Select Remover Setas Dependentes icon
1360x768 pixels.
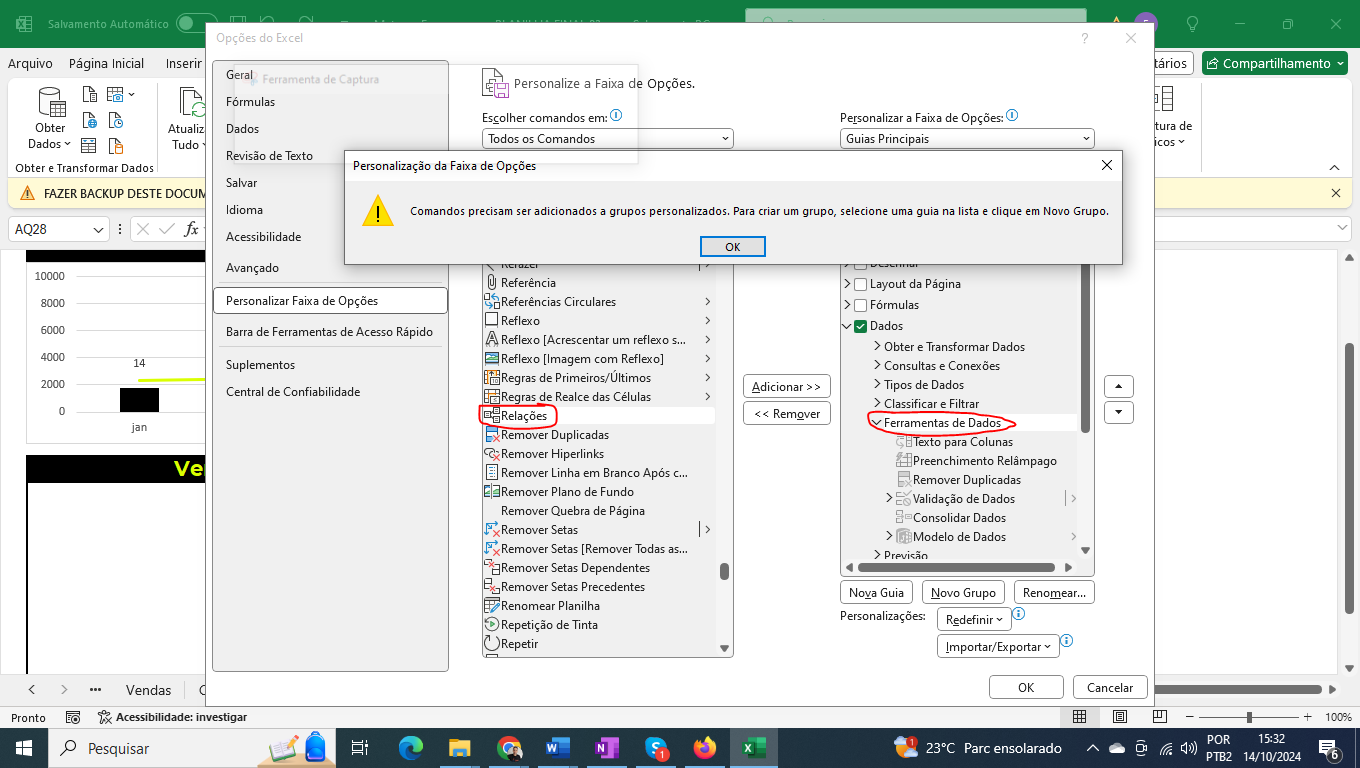click(x=491, y=568)
